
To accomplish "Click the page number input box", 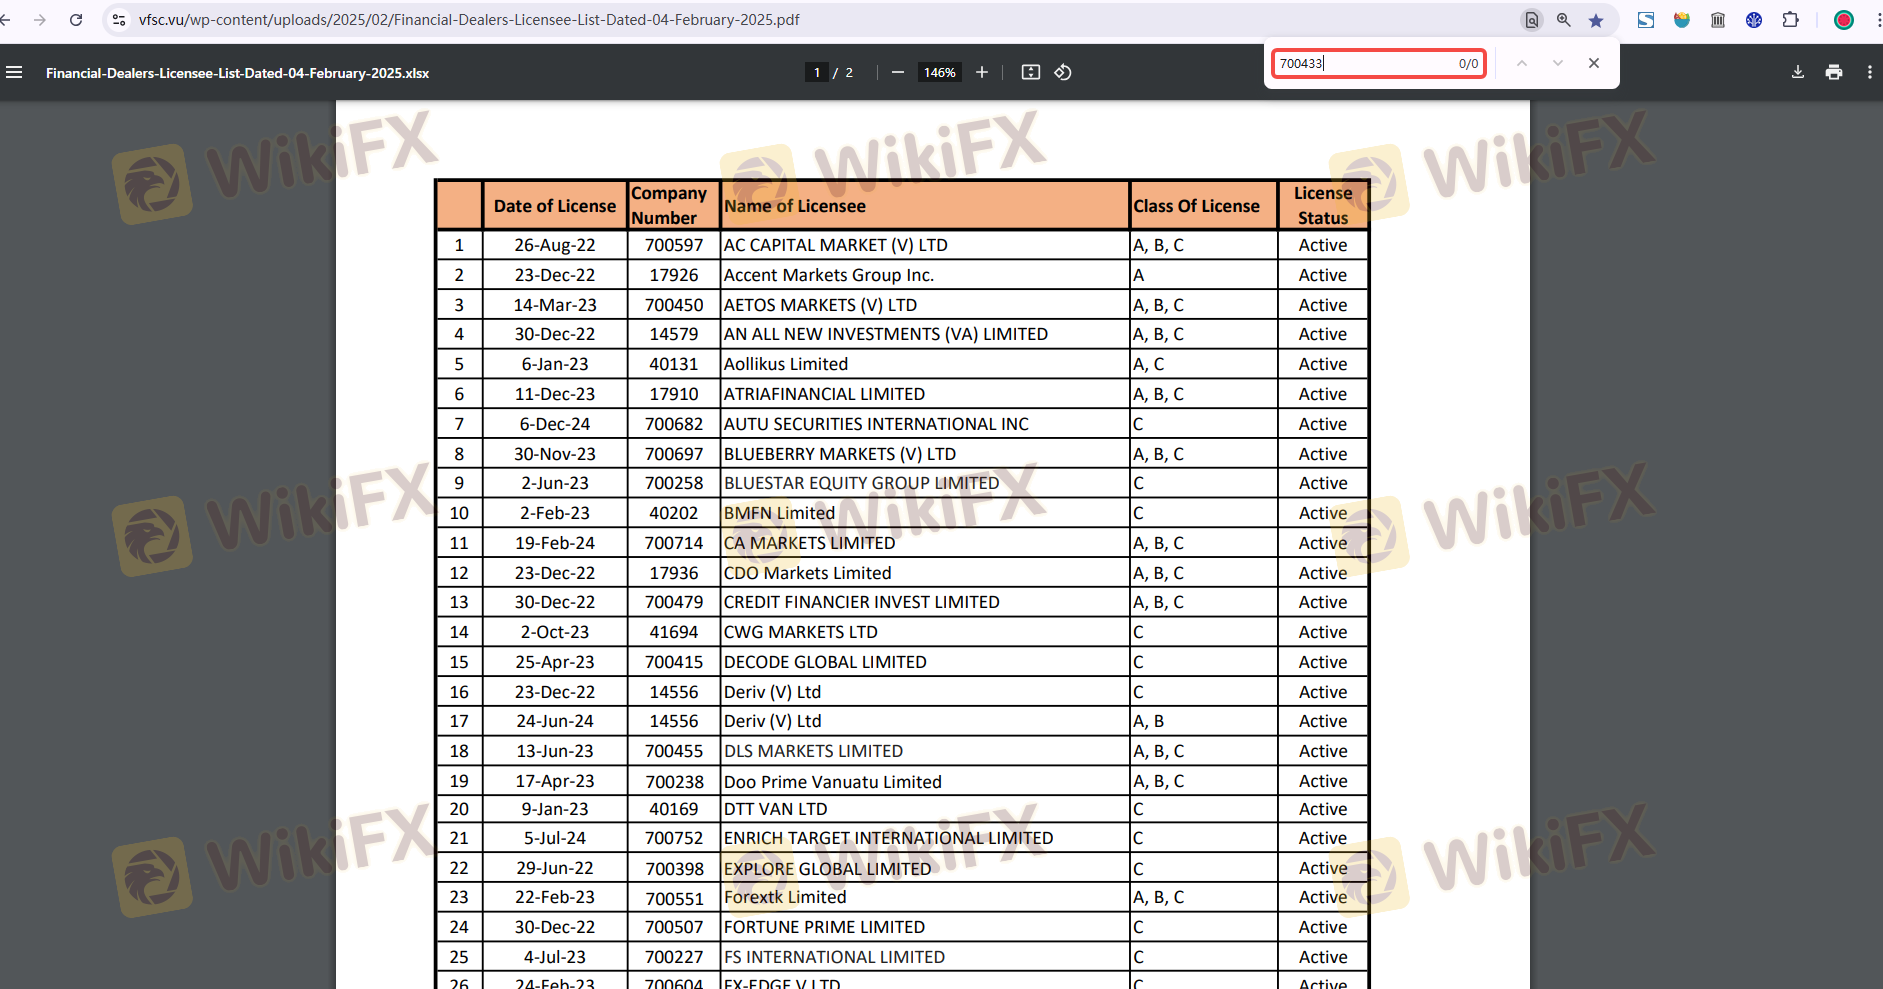I will [x=817, y=72].
